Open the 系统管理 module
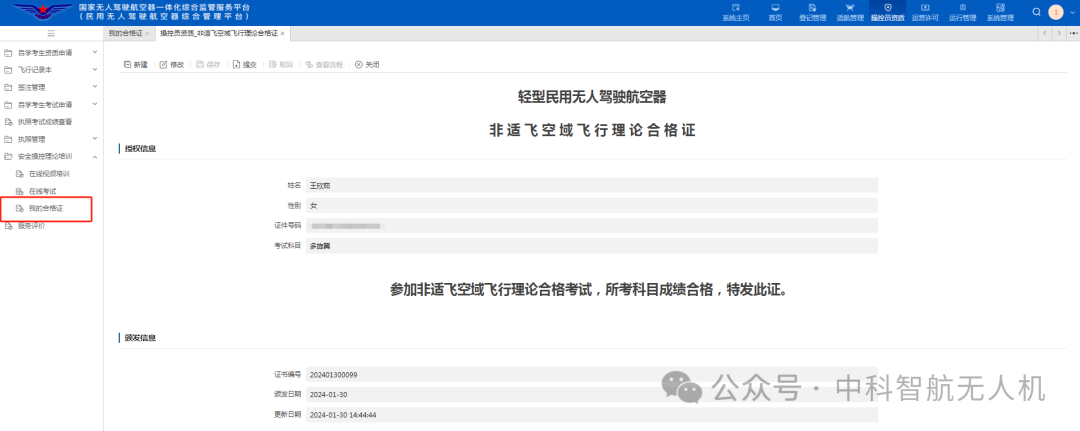This screenshot has height=431, width=1080. click(1000, 12)
